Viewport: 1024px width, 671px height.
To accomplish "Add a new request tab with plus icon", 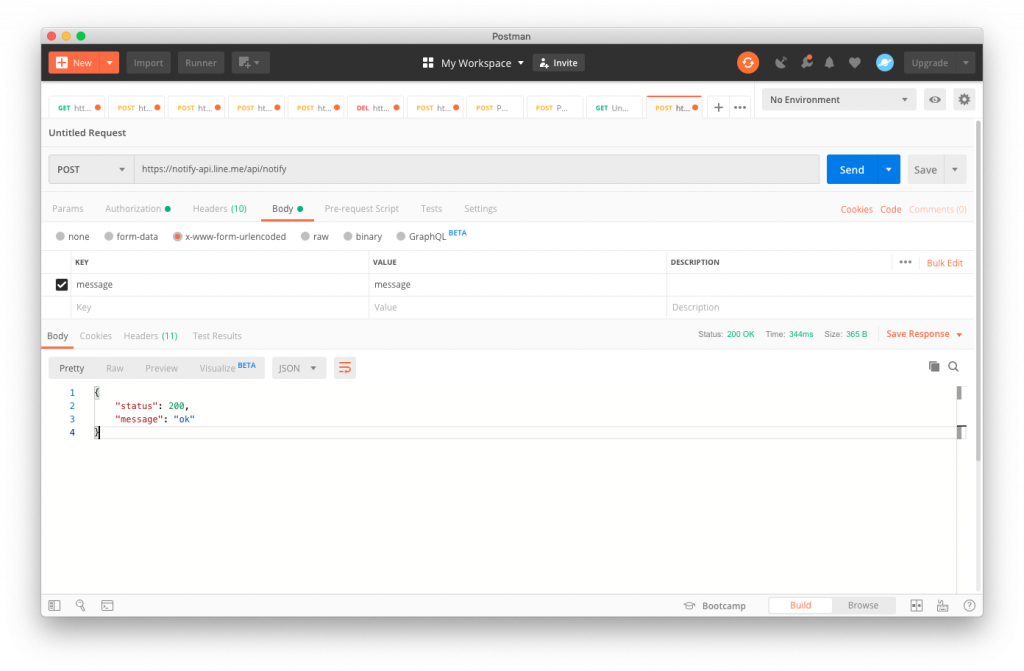I will click(718, 107).
